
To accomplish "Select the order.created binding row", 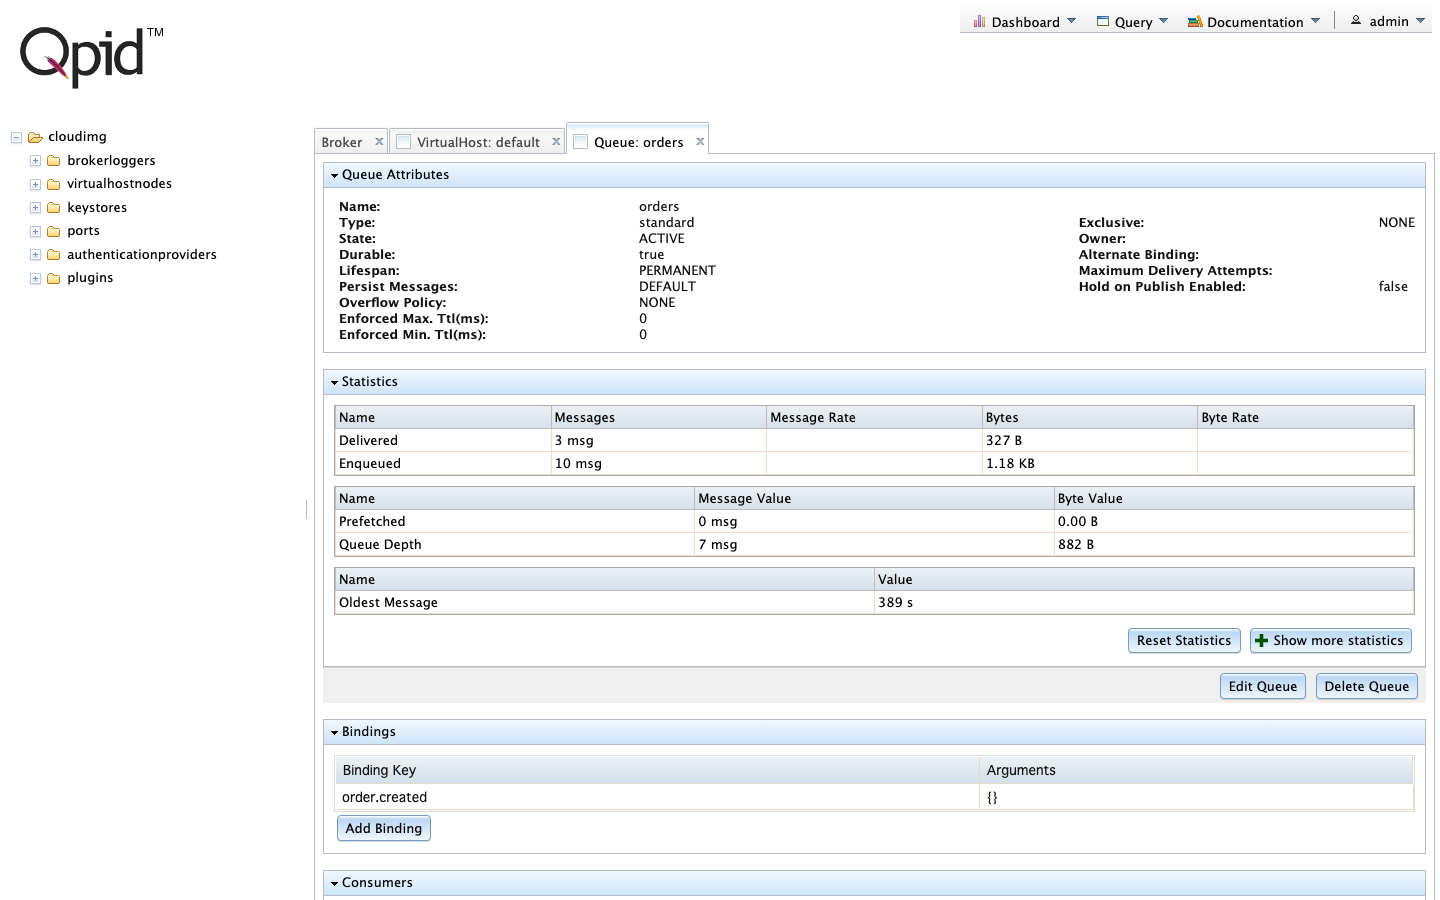I will tap(874, 797).
